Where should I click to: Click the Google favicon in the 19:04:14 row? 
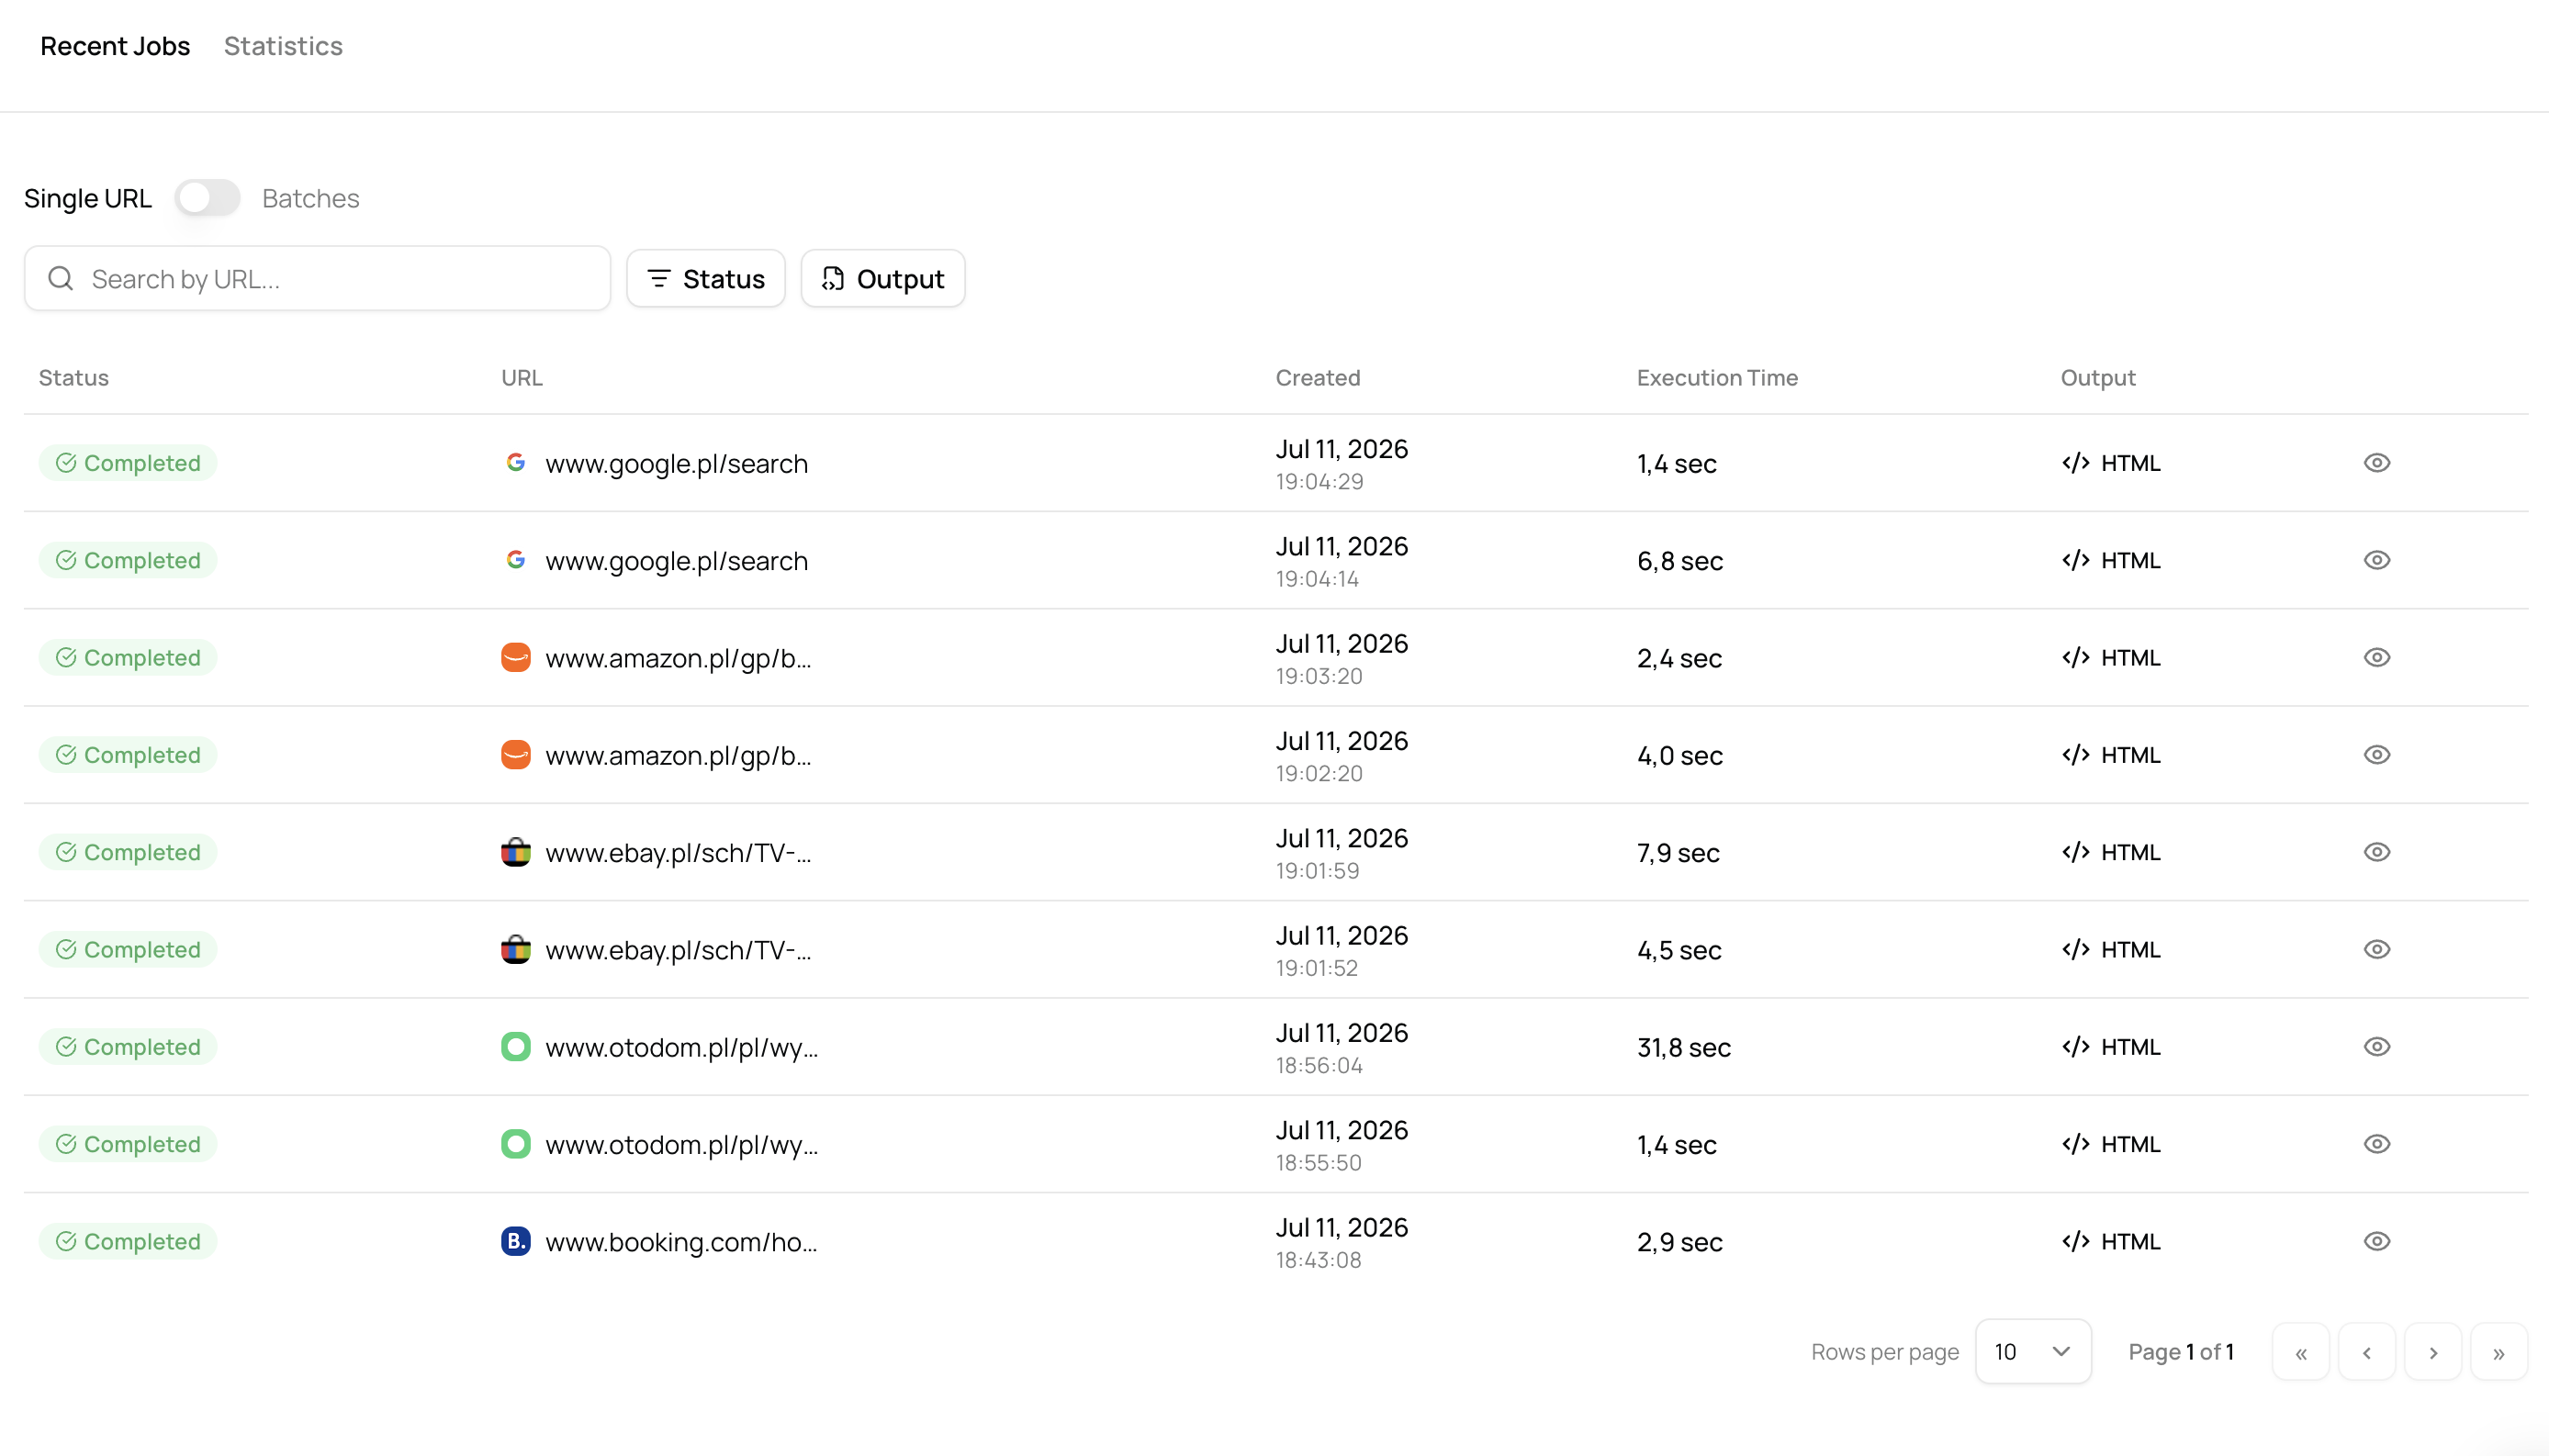(516, 560)
